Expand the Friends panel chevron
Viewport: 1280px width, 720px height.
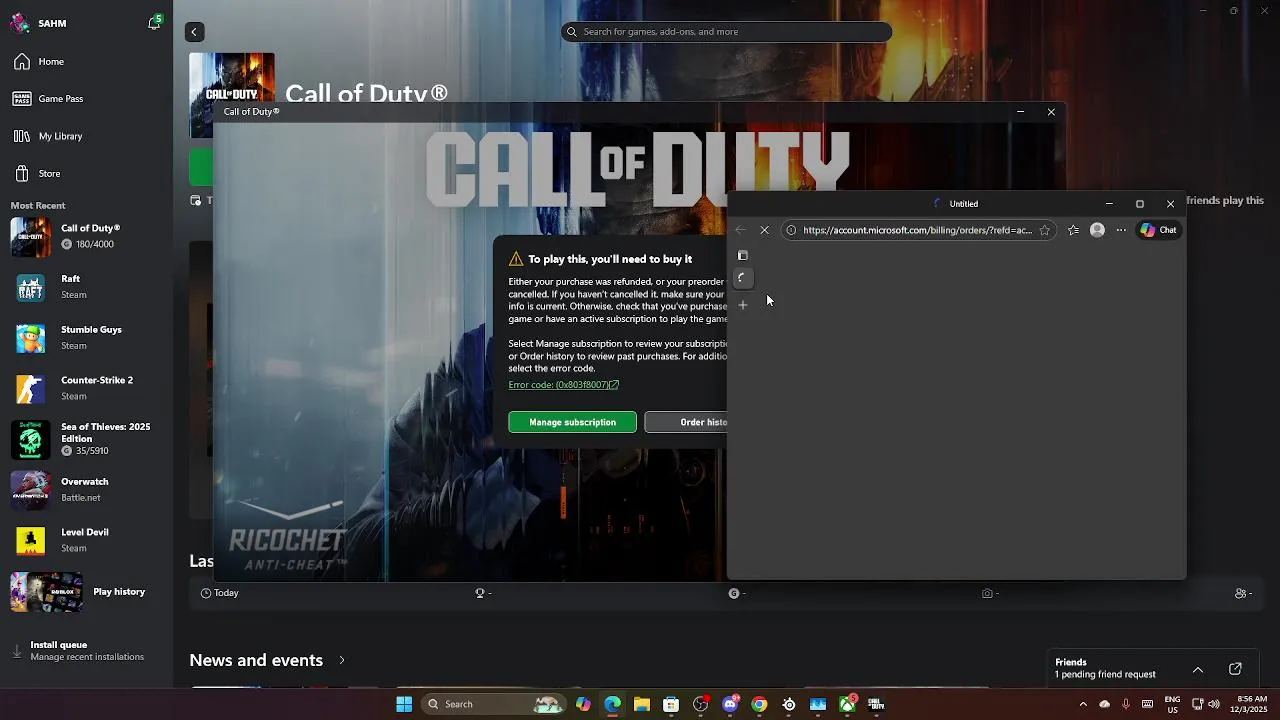click(x=1198, y=669)
